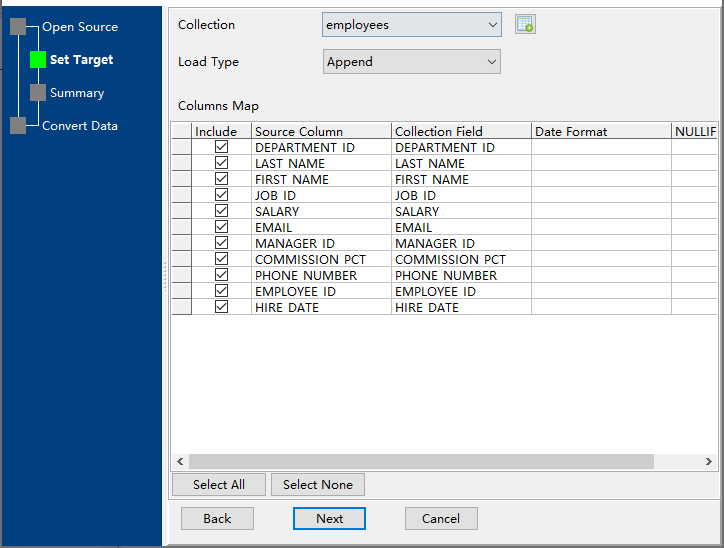Click the green Set Target step icon
This screenshot has width=724, height=548.
point(38,60)
